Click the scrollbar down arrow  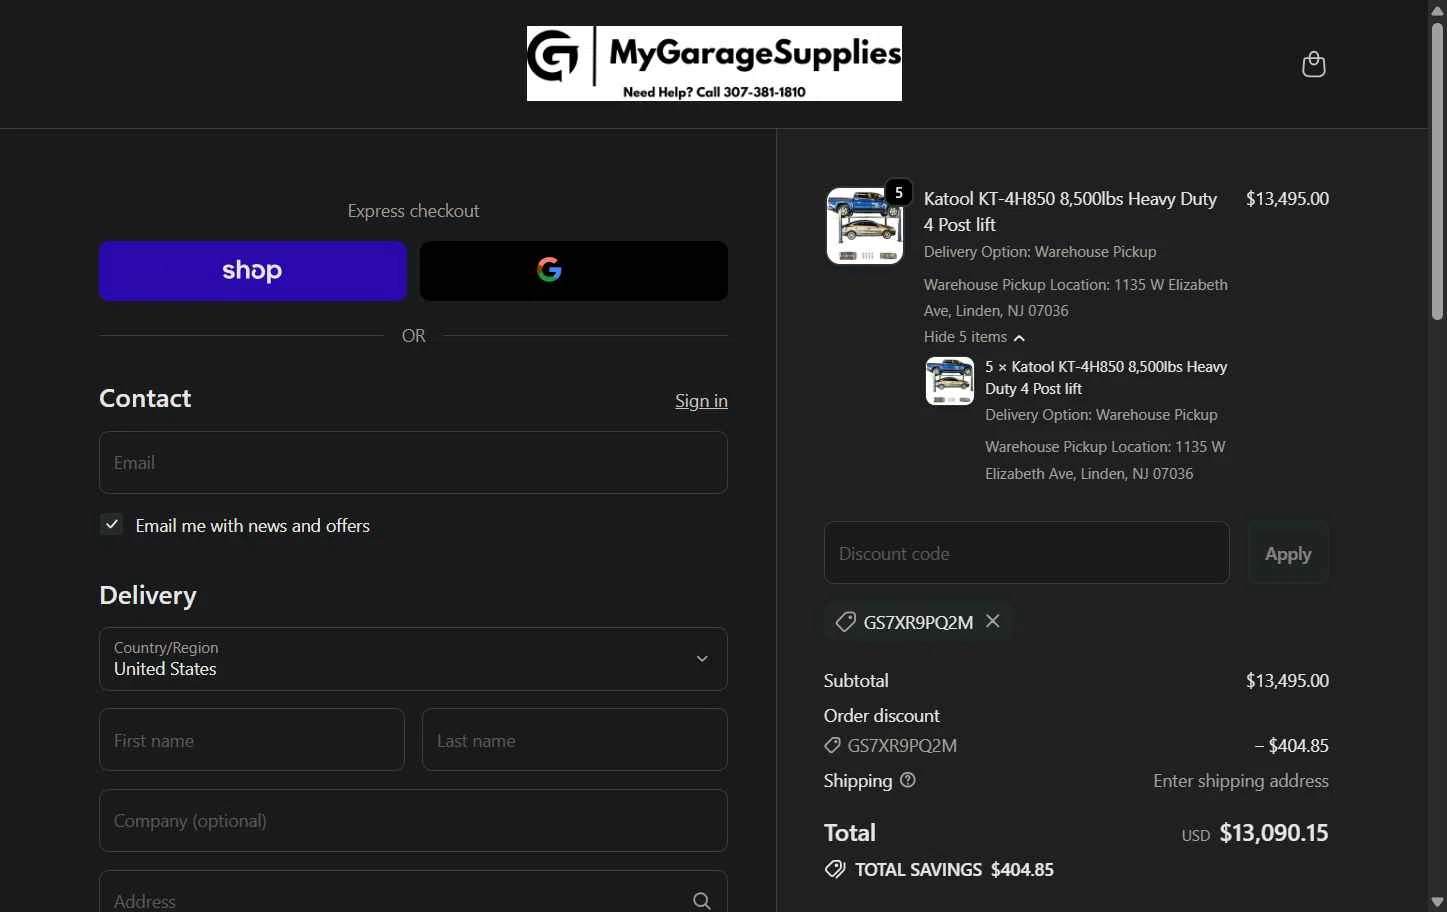point(1437,902)
